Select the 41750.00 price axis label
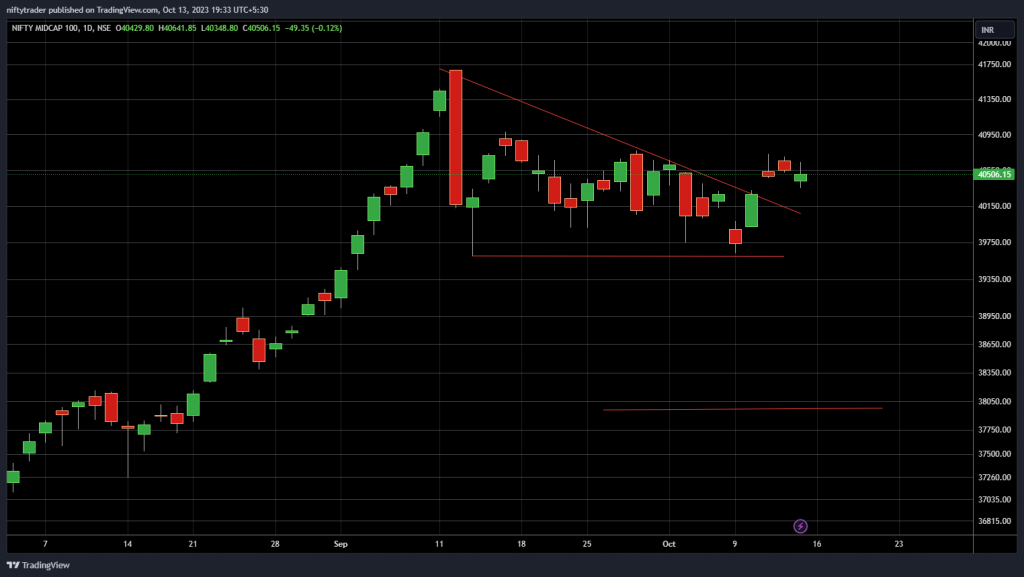Image resolution: width=1024 pixels, height=577 pixels. (x=994, y=65)
